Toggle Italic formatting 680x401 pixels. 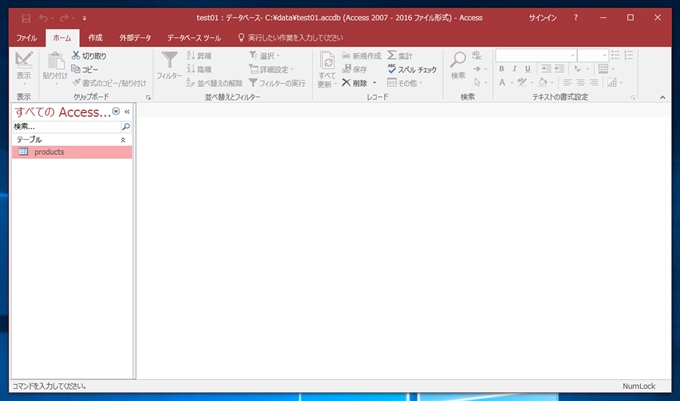[x=514, y=68]
